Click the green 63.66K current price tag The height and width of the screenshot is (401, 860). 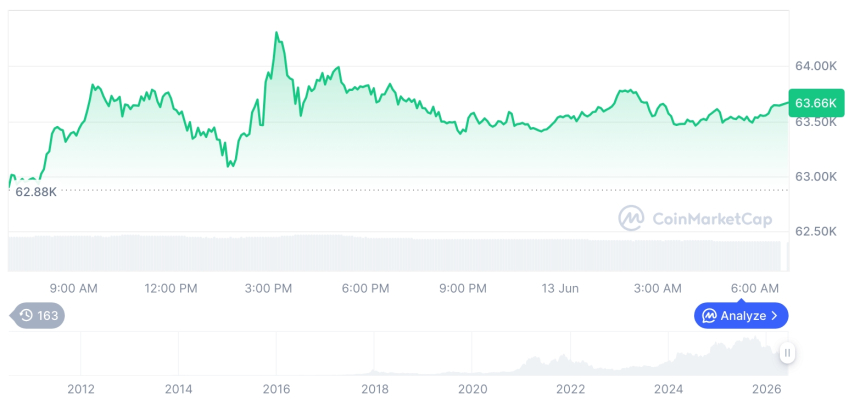(x=816, y=103)
